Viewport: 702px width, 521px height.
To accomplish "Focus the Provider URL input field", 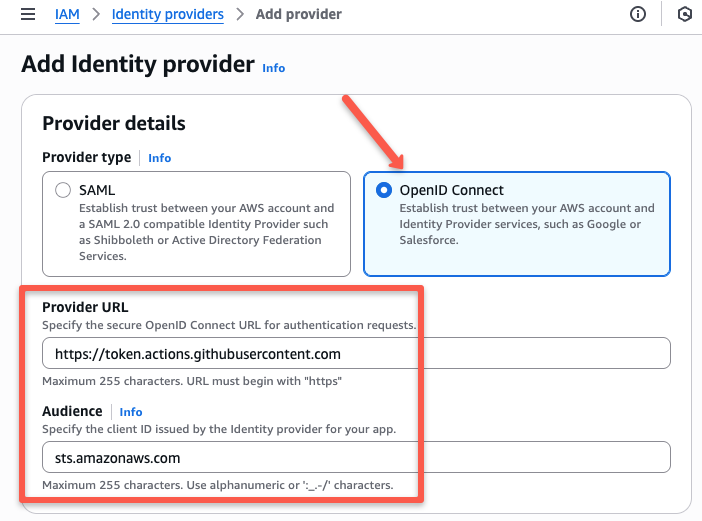I will point(356,354).
